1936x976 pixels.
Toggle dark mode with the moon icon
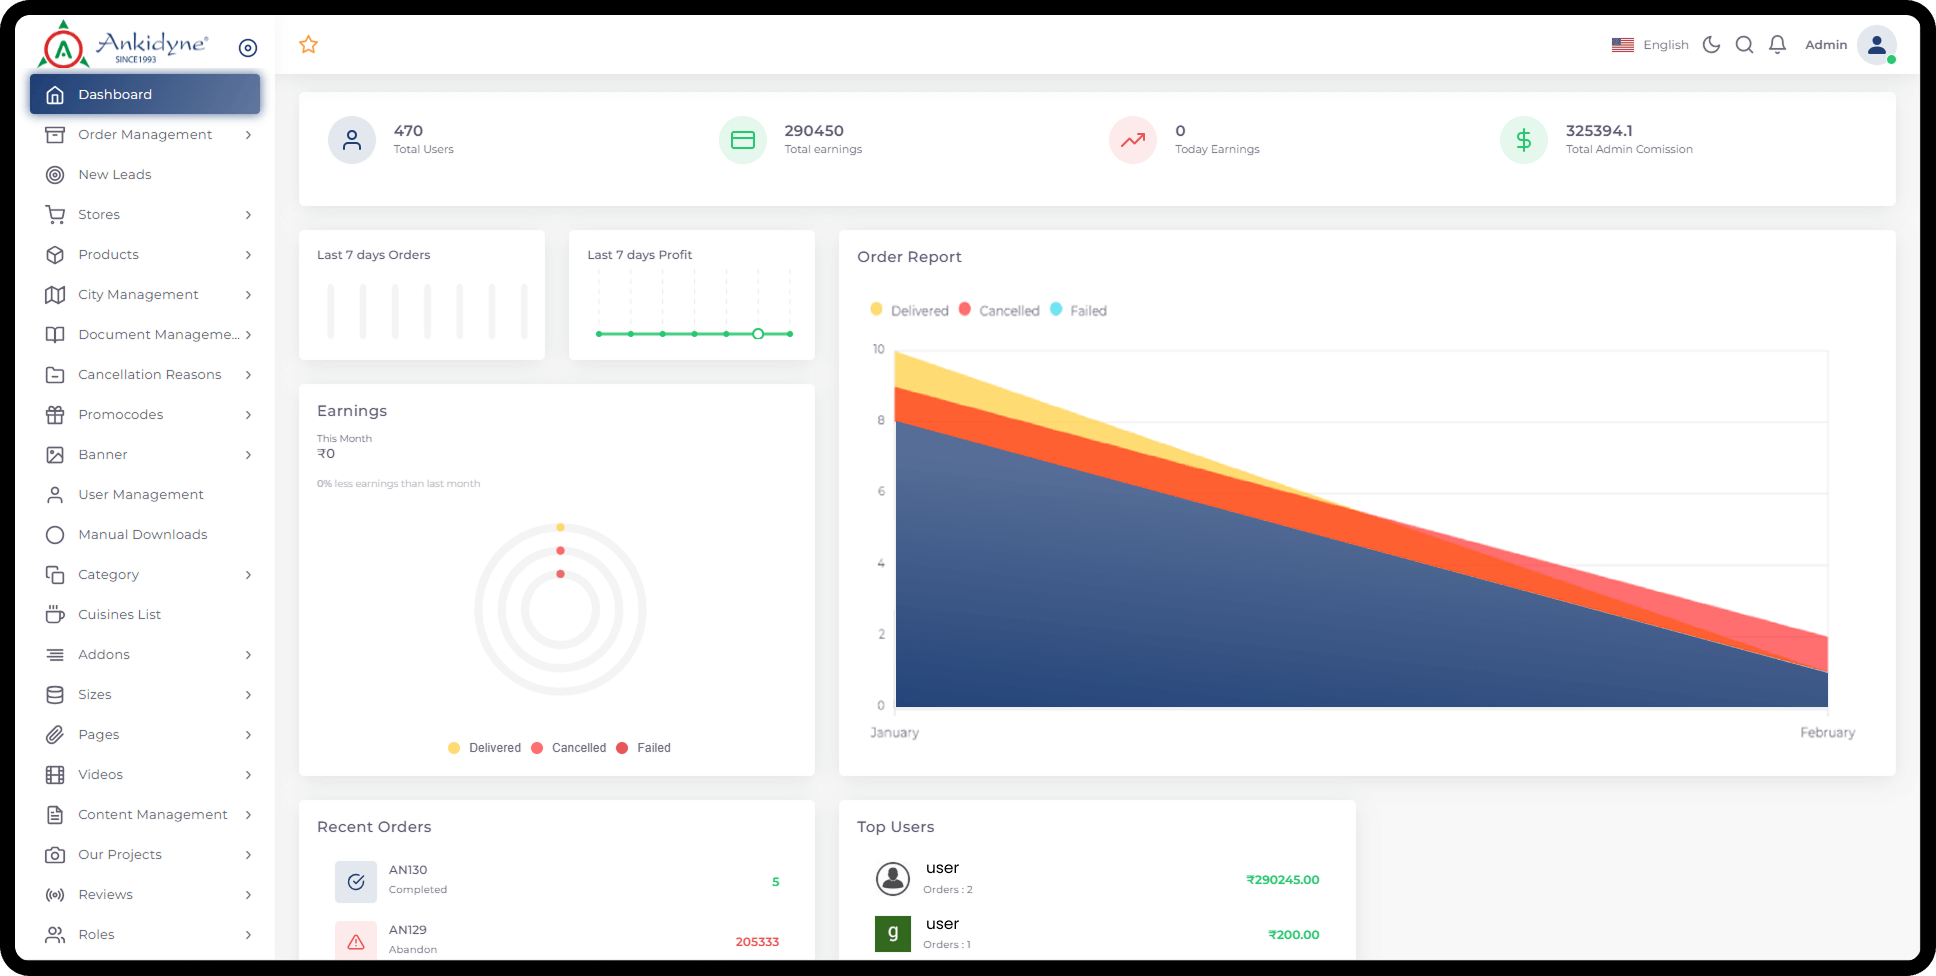coord(1711,45)
